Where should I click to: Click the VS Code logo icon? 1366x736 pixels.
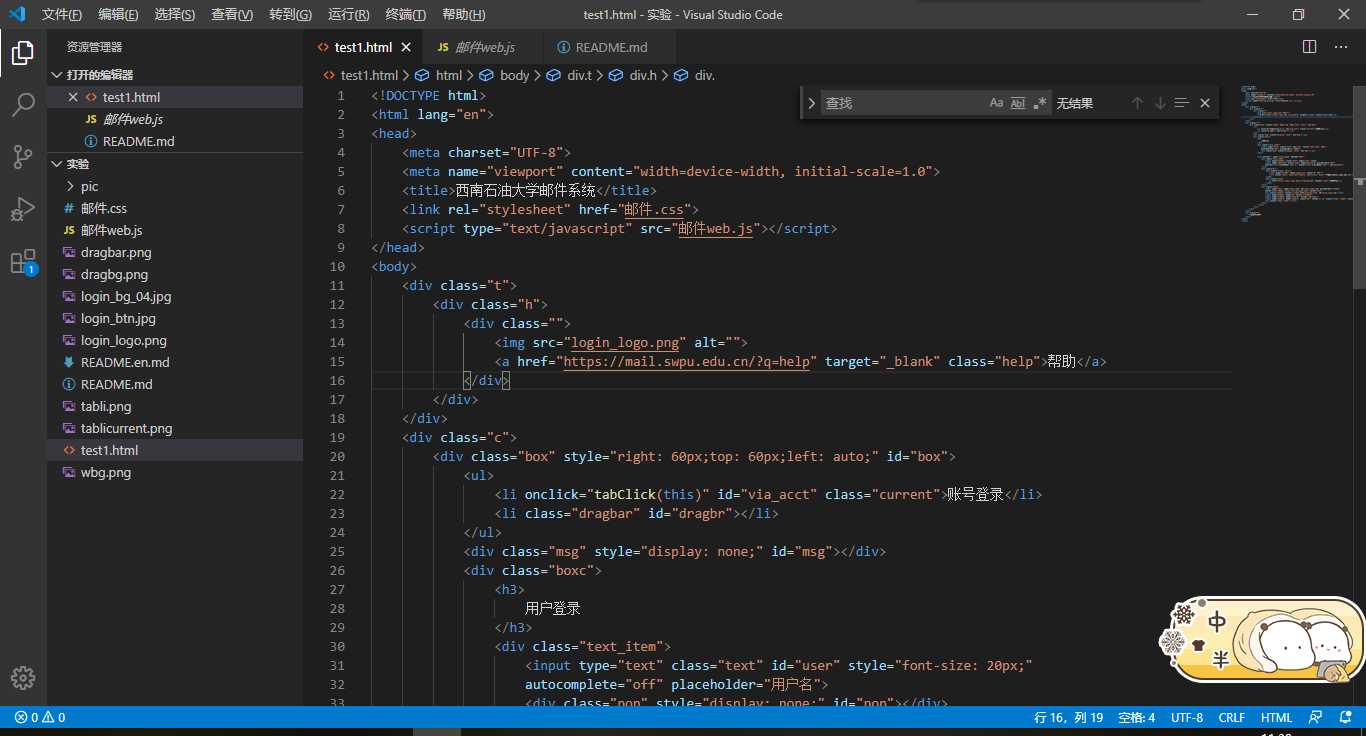pos(17,14)
